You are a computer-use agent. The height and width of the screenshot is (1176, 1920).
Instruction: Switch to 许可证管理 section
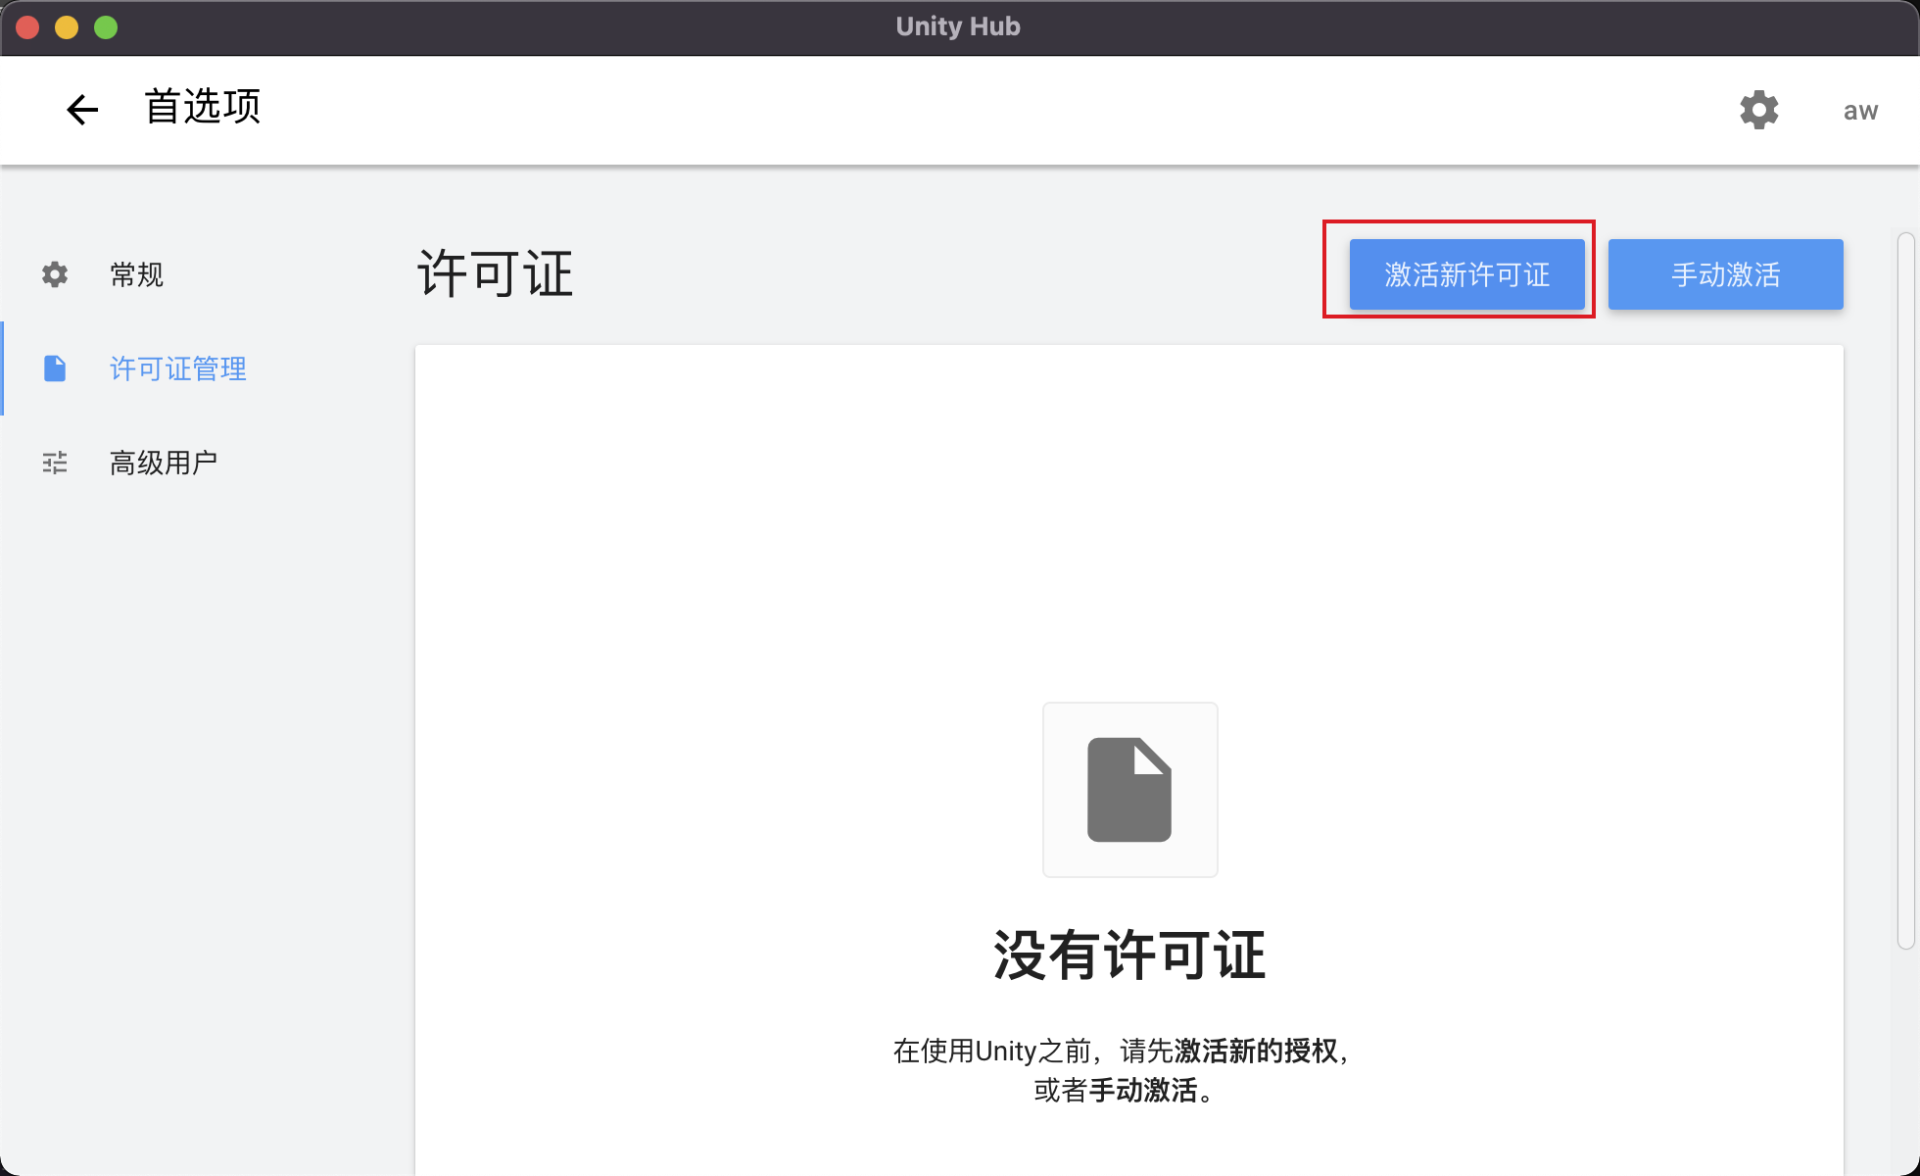(x=178, y=368)
